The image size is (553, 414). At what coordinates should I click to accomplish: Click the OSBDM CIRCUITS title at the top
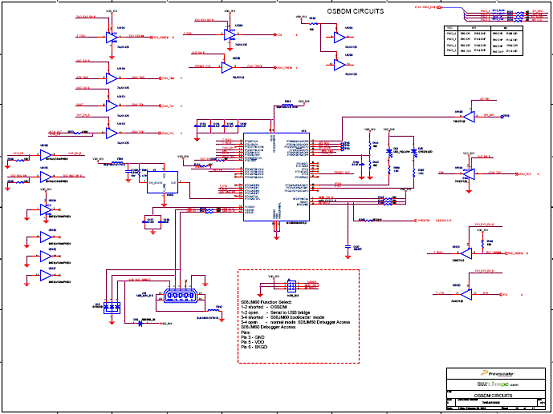coord(355,11)
